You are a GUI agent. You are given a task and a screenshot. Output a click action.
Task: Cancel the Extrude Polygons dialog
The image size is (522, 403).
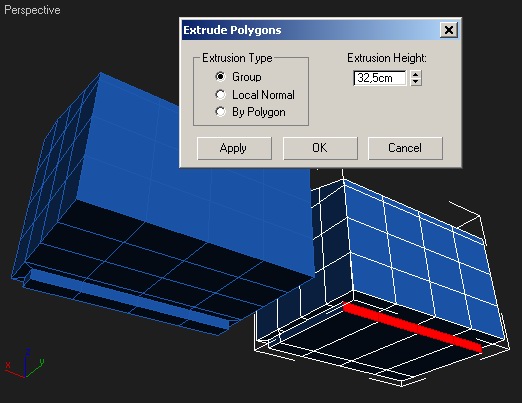(x=405, y=148)
